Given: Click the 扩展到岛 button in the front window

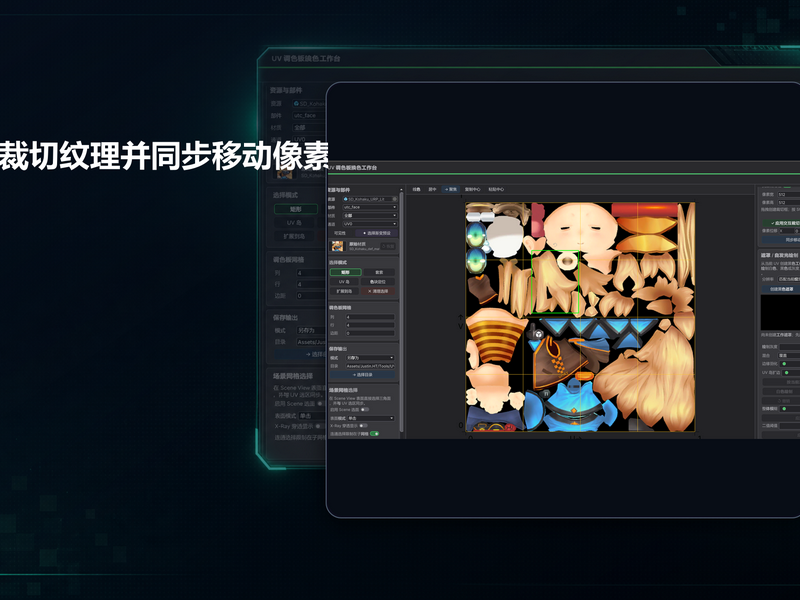Looking at the screenshot, I should tap(344, 291).
